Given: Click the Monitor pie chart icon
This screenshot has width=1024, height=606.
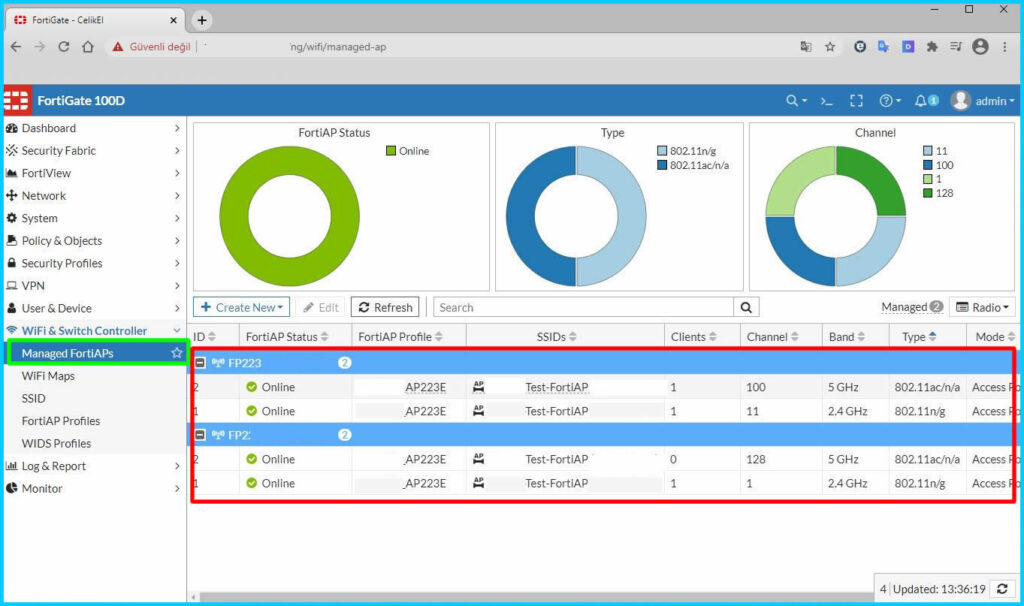Looking at the screenshot, I should [x=12, y=488].
